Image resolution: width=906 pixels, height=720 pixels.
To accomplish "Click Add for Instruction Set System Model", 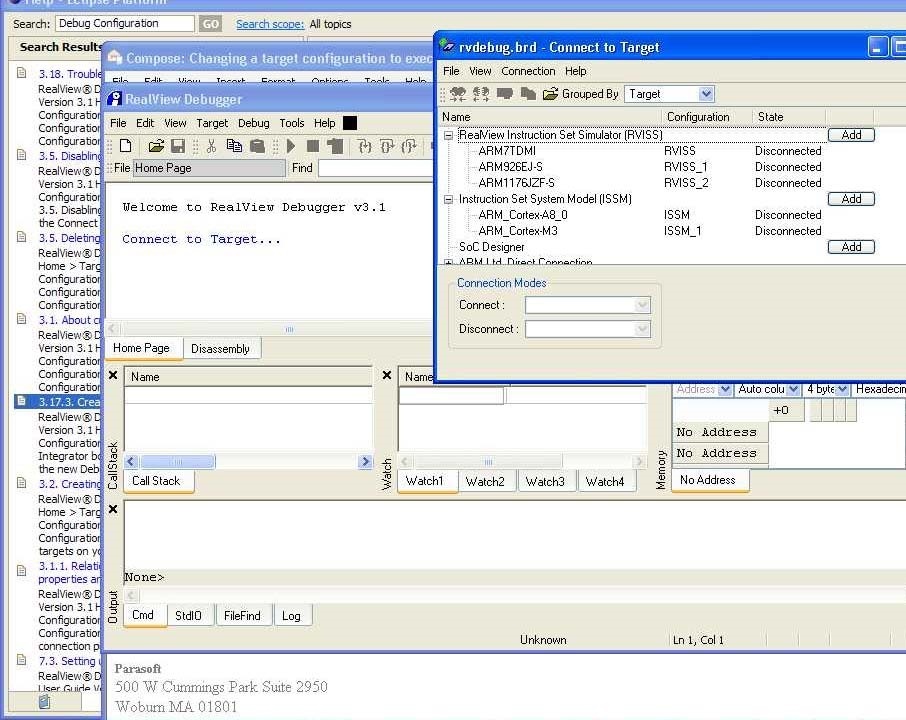I will click(851, 199).
